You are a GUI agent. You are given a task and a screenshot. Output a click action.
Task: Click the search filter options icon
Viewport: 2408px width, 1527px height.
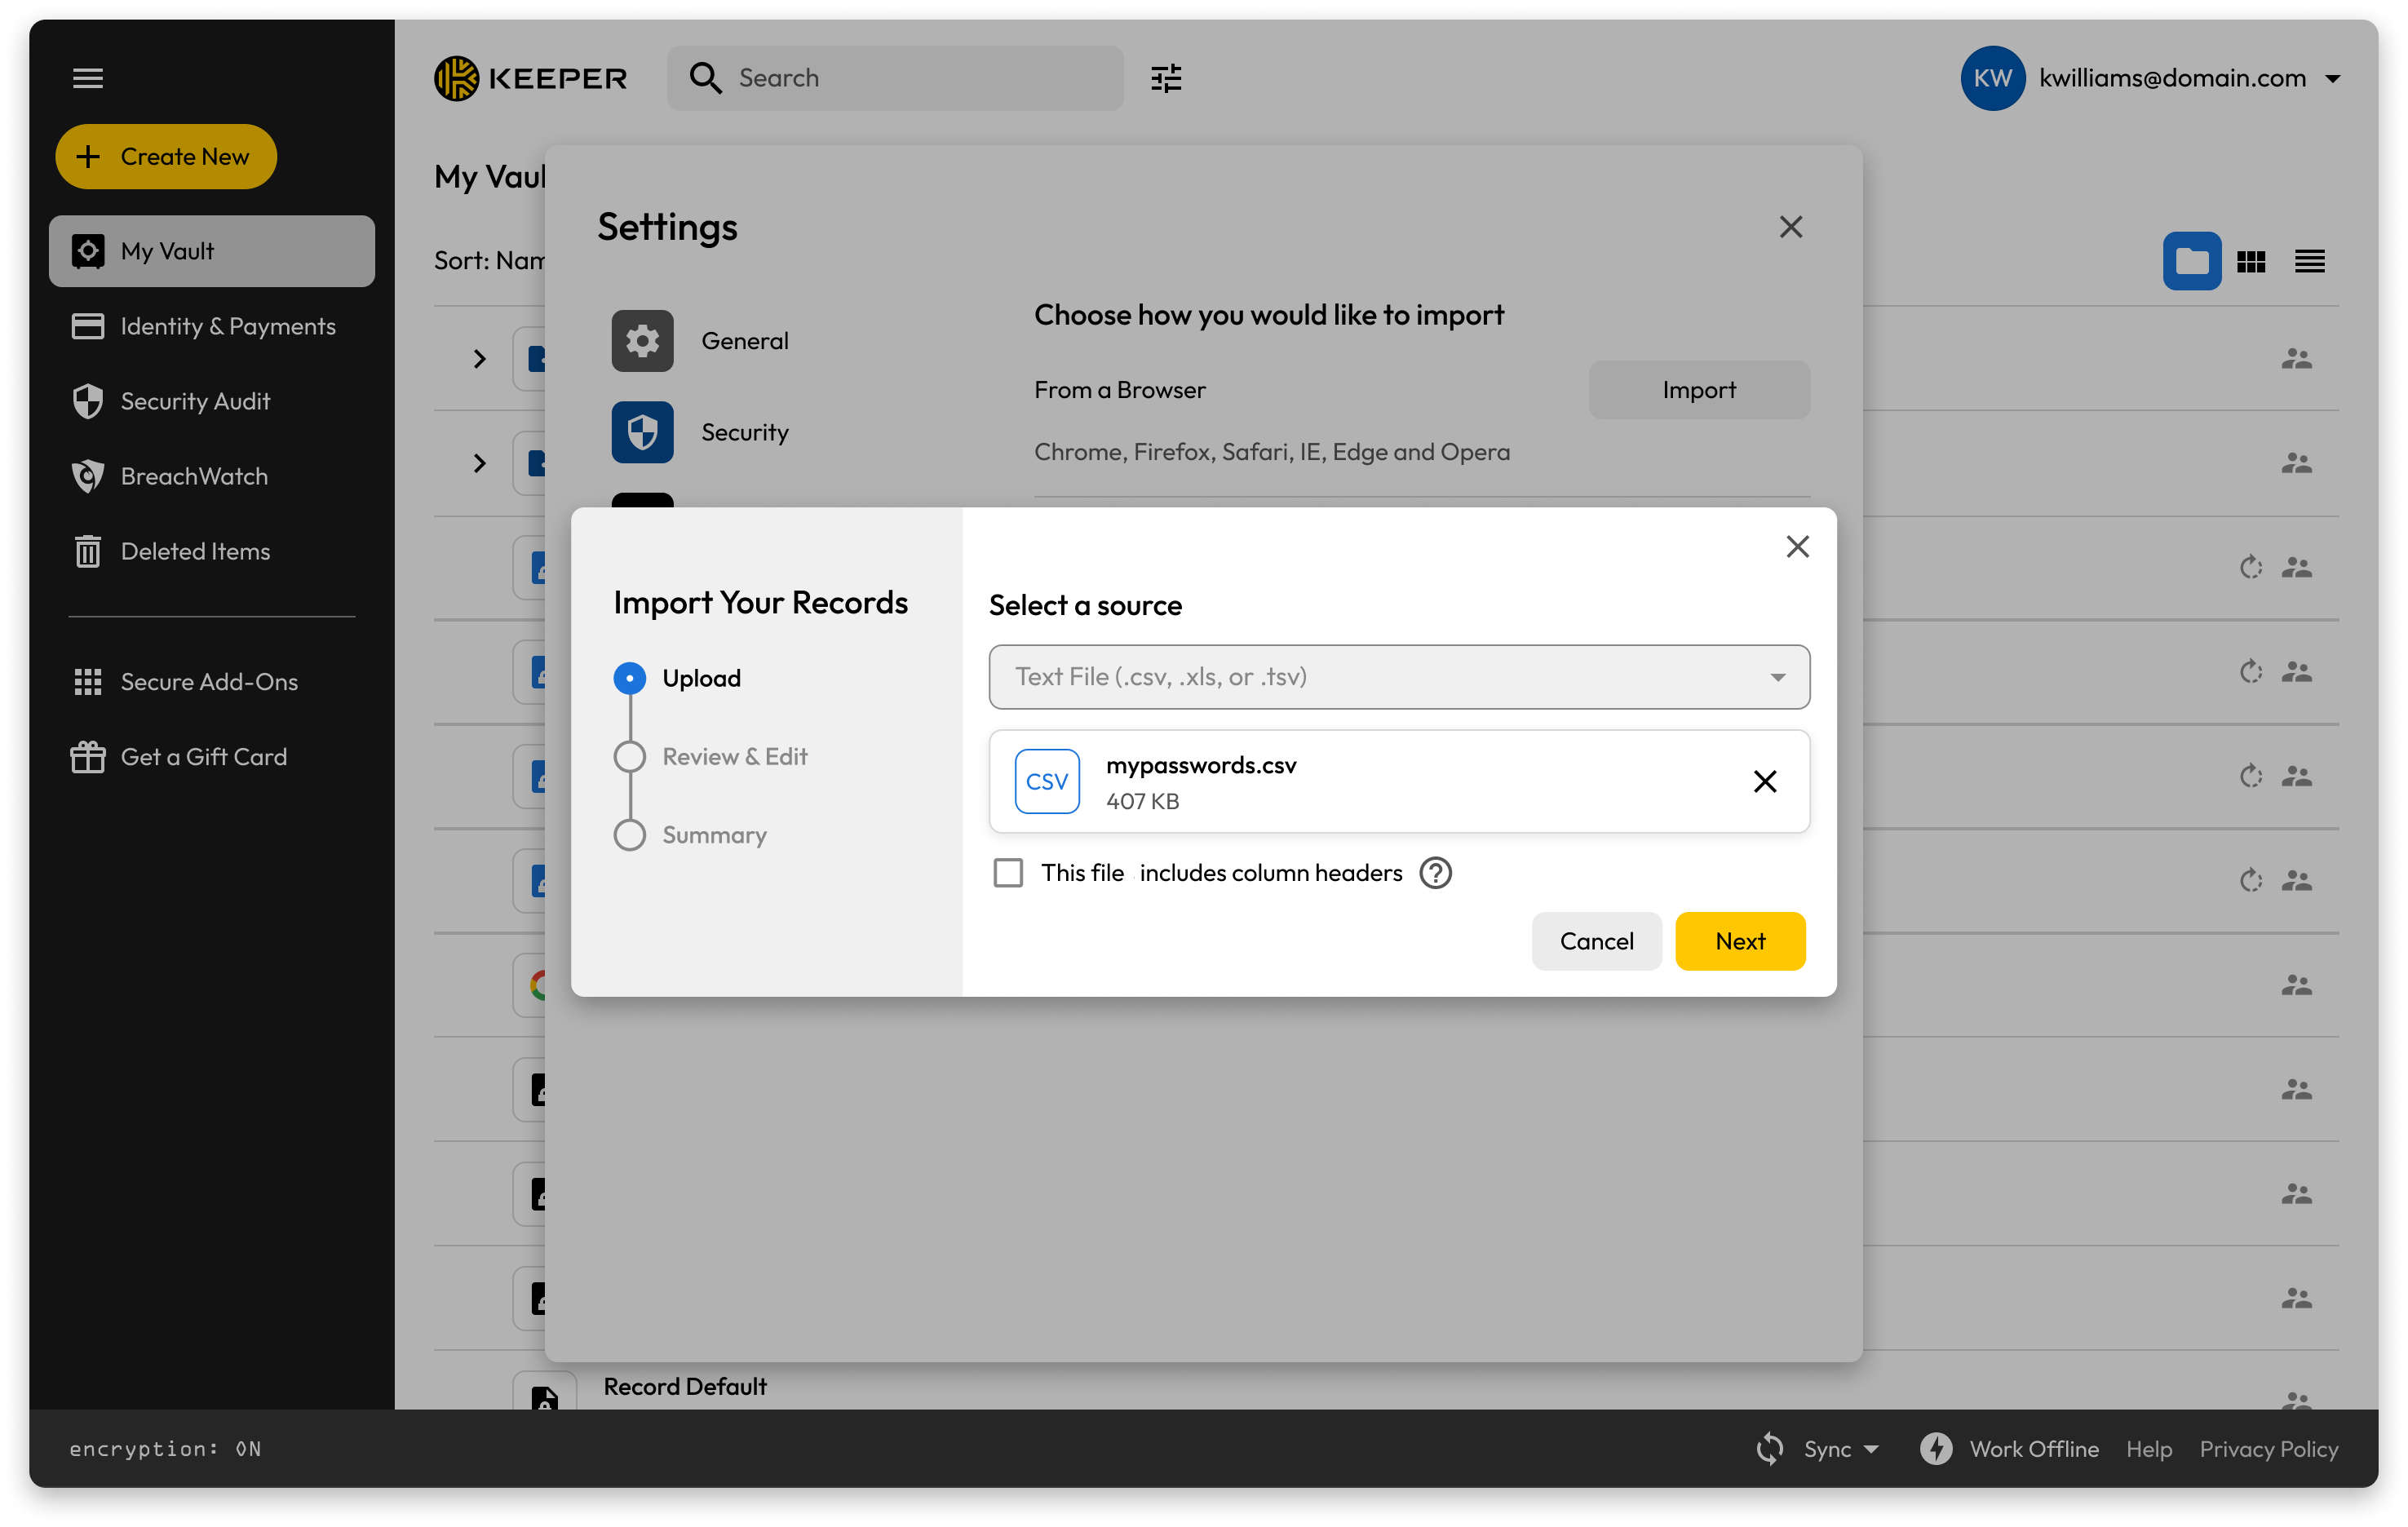1166,78
